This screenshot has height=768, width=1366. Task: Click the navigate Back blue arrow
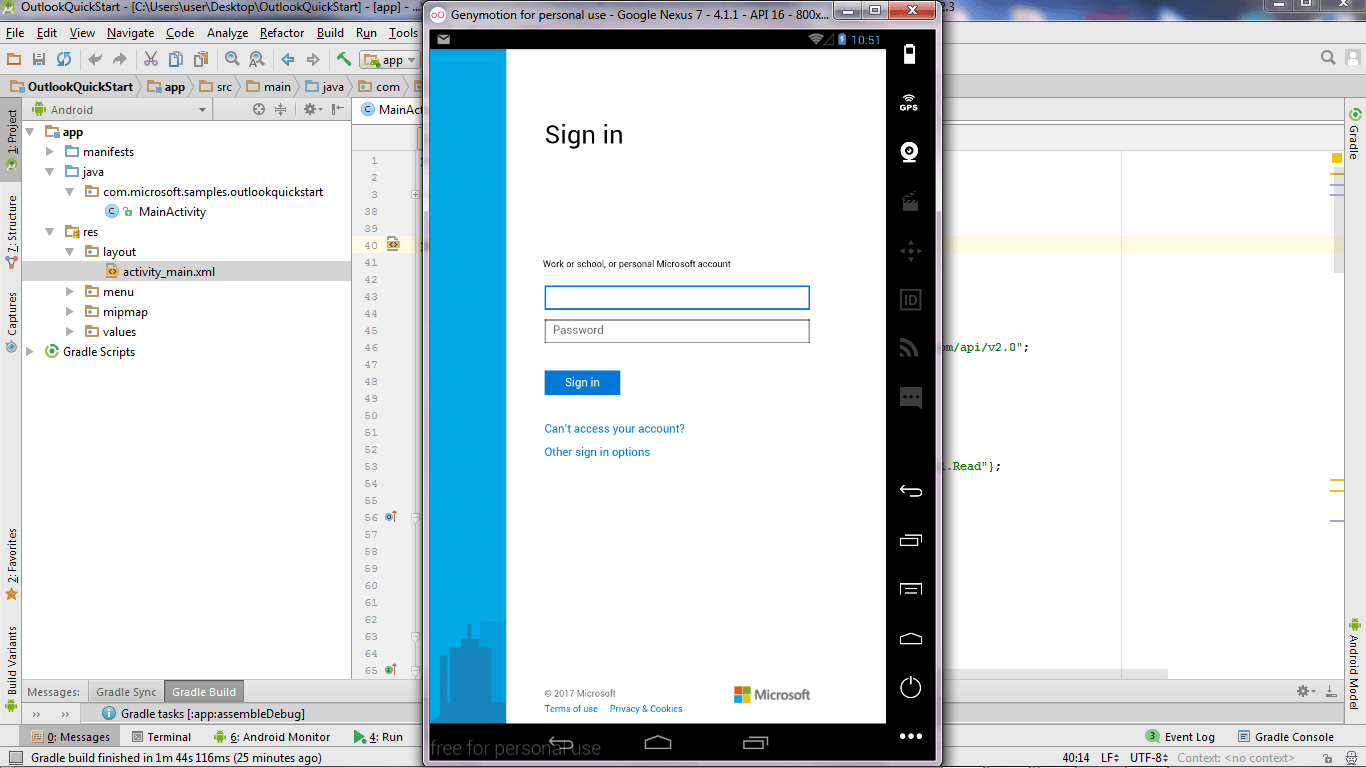(x=288, y=60)
